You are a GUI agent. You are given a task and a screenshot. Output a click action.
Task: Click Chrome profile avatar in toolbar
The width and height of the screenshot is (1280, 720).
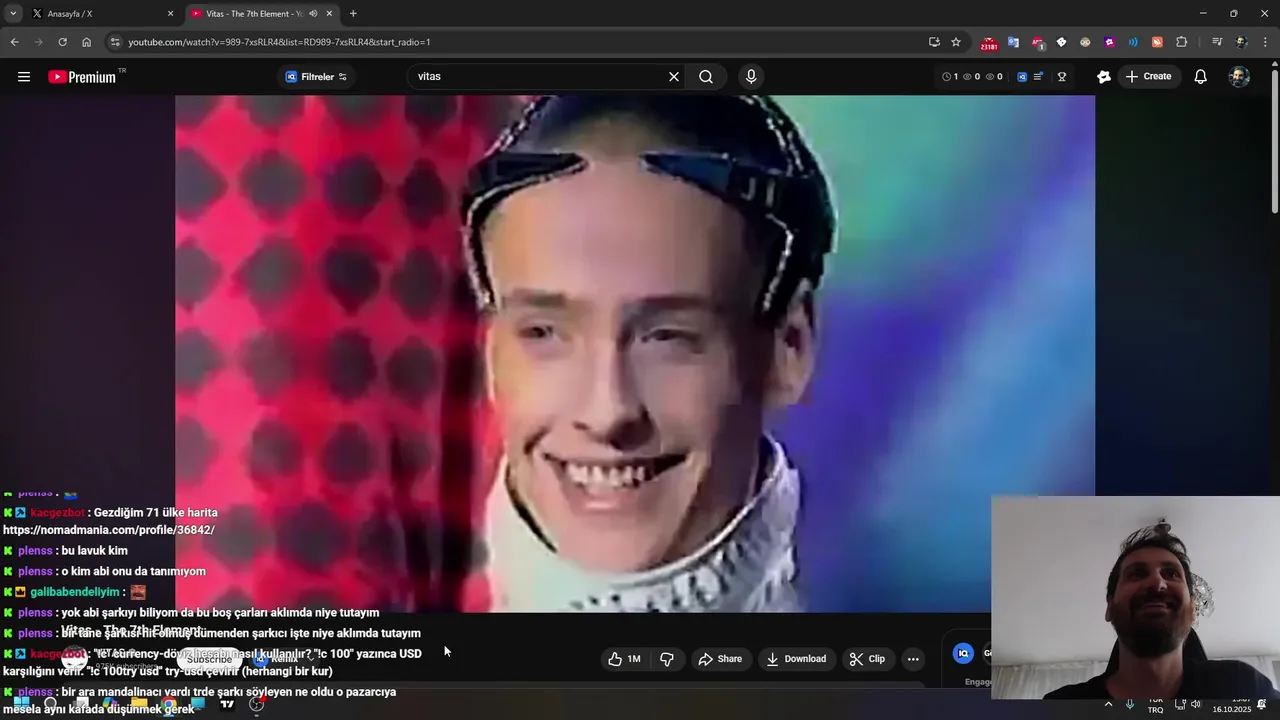[1241, 42]
